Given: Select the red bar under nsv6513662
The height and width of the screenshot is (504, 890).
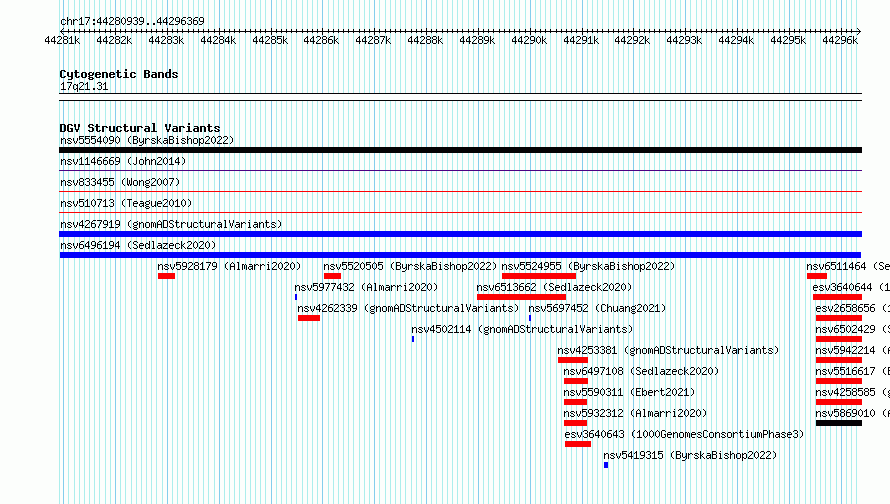Looking at the screenshot, I should 521,297.
